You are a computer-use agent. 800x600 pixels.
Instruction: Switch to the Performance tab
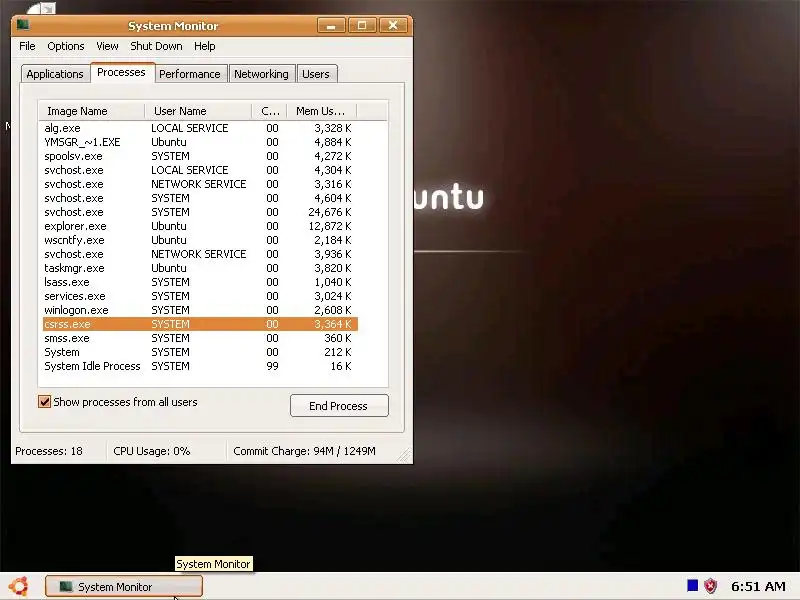click(x=189, y=74)
